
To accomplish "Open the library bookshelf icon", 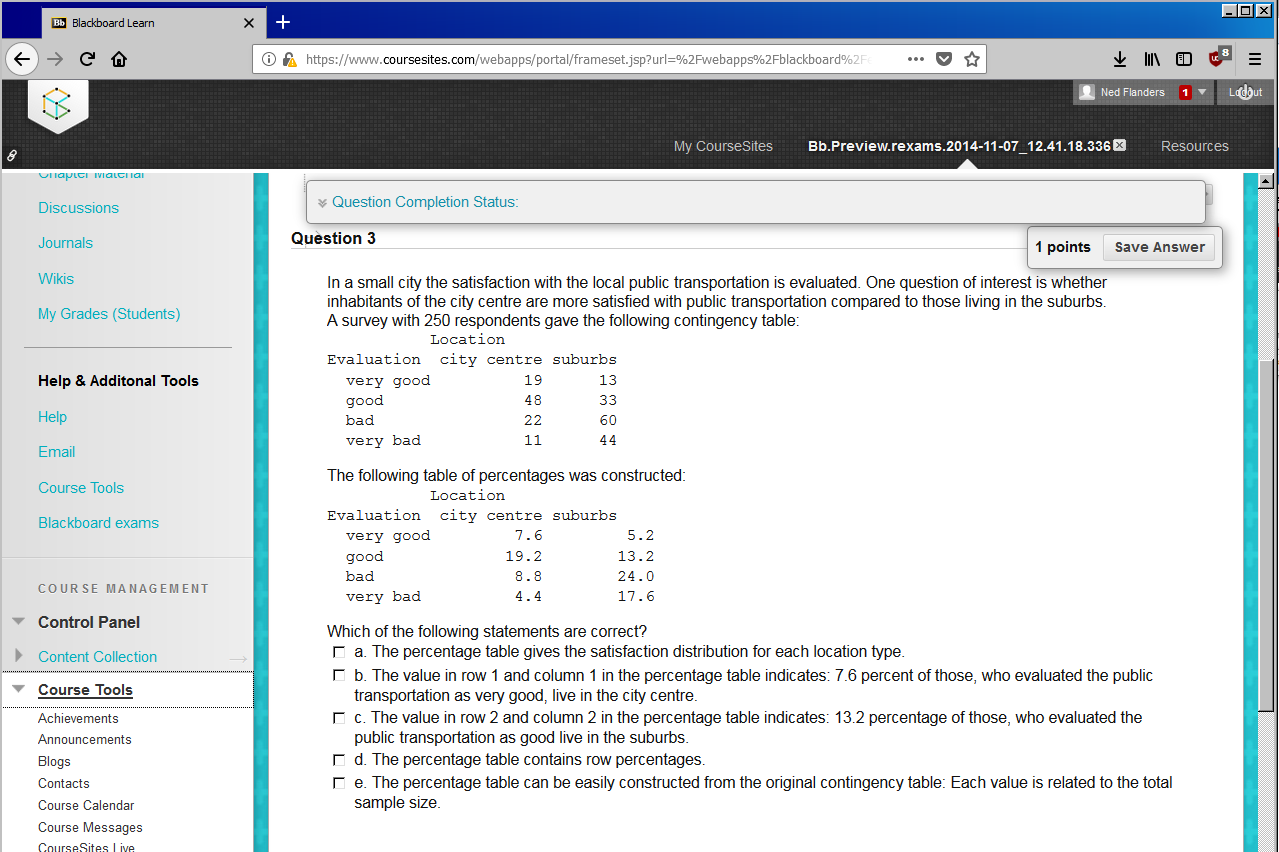I will point(1152,59).
